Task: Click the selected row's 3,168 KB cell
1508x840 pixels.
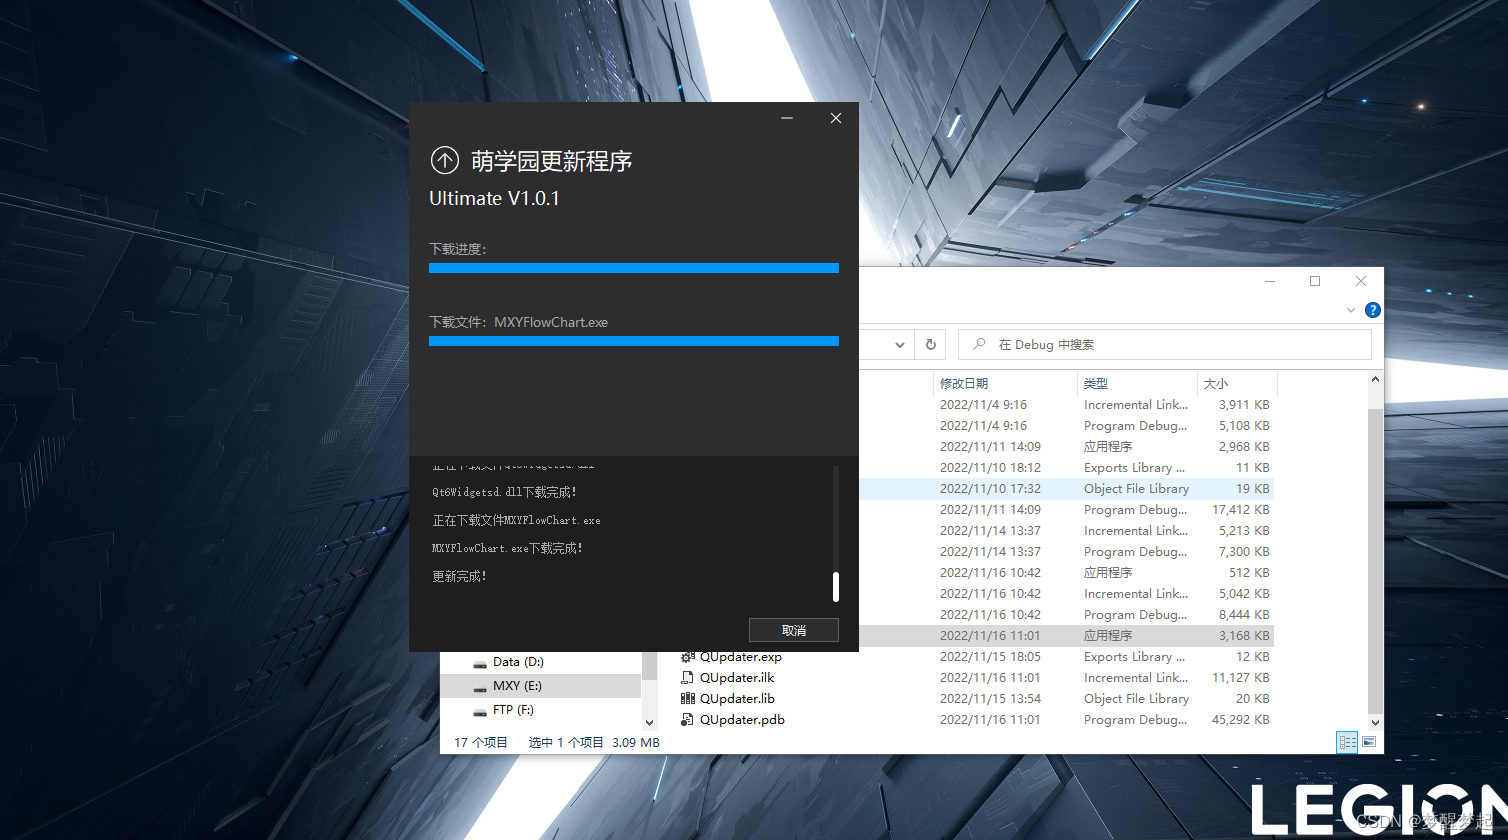Action: [x=1244, y=636]
